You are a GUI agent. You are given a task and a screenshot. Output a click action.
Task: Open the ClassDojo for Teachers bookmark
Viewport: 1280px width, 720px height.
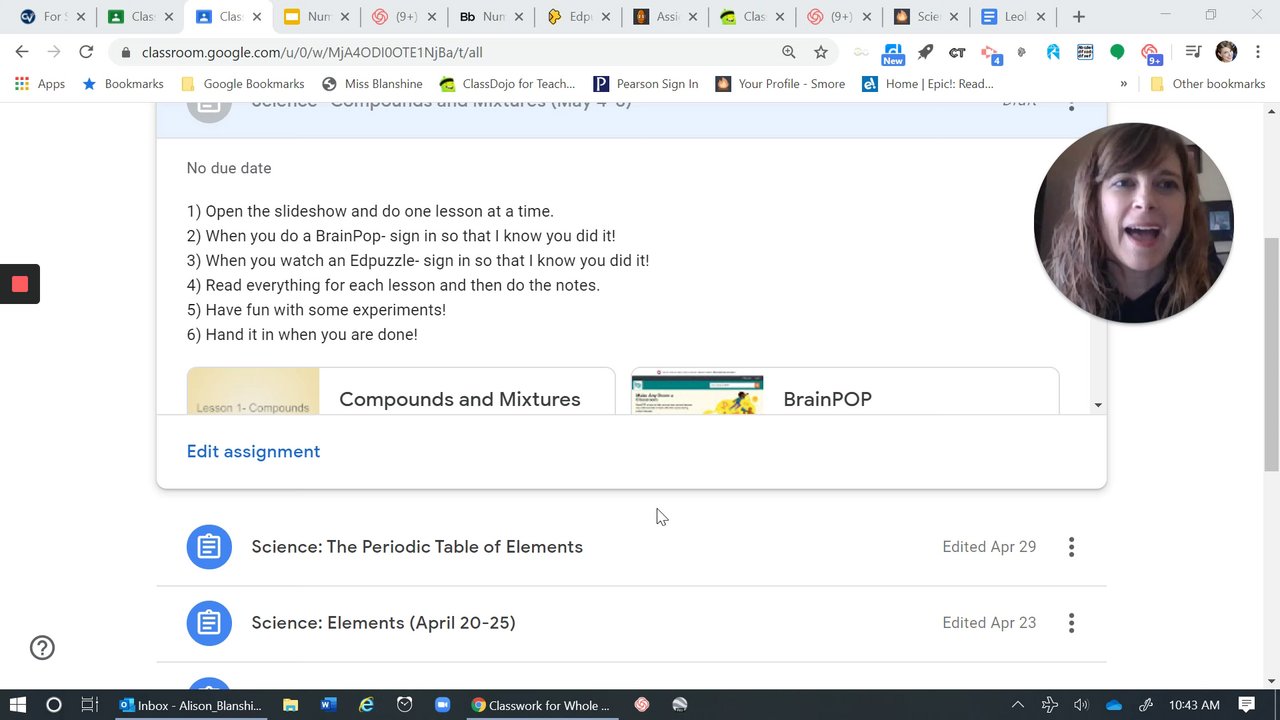[x=508, y=84]
